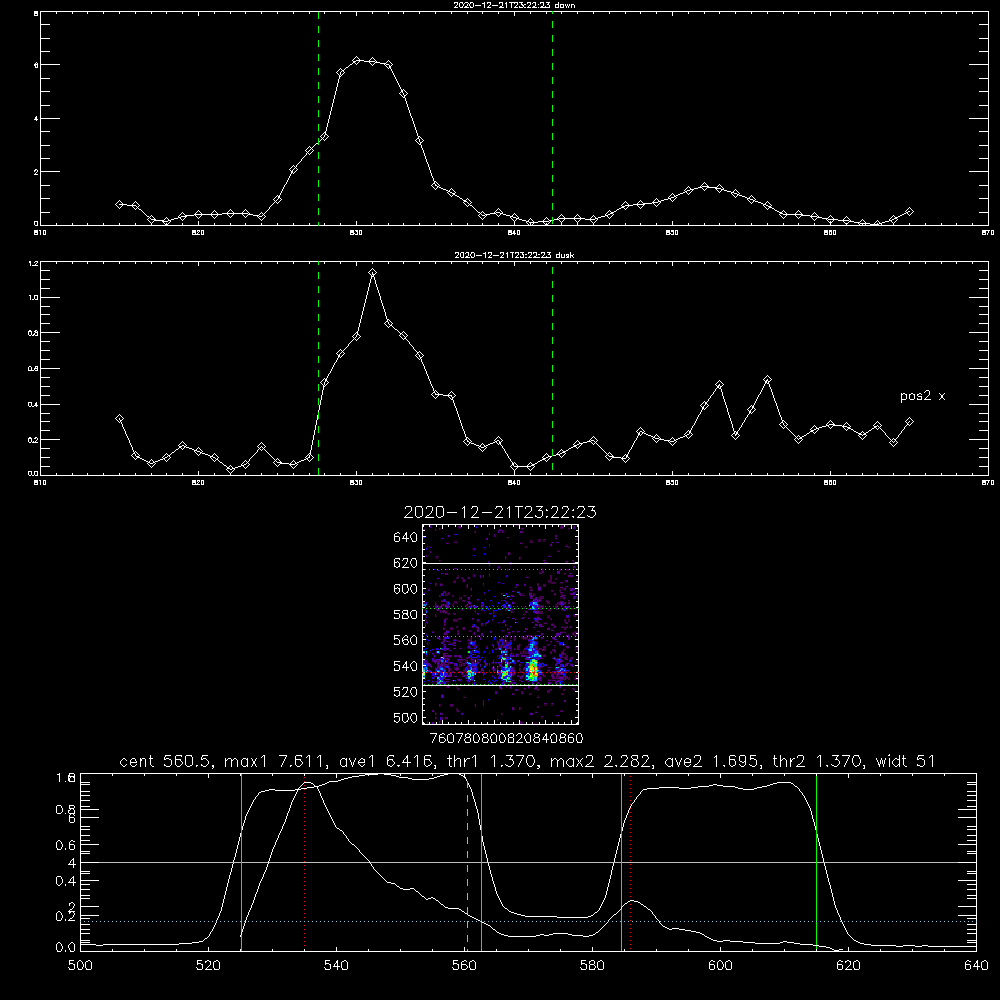
Task: Click spectral image y-axis label 600
Action: (406, 589)
